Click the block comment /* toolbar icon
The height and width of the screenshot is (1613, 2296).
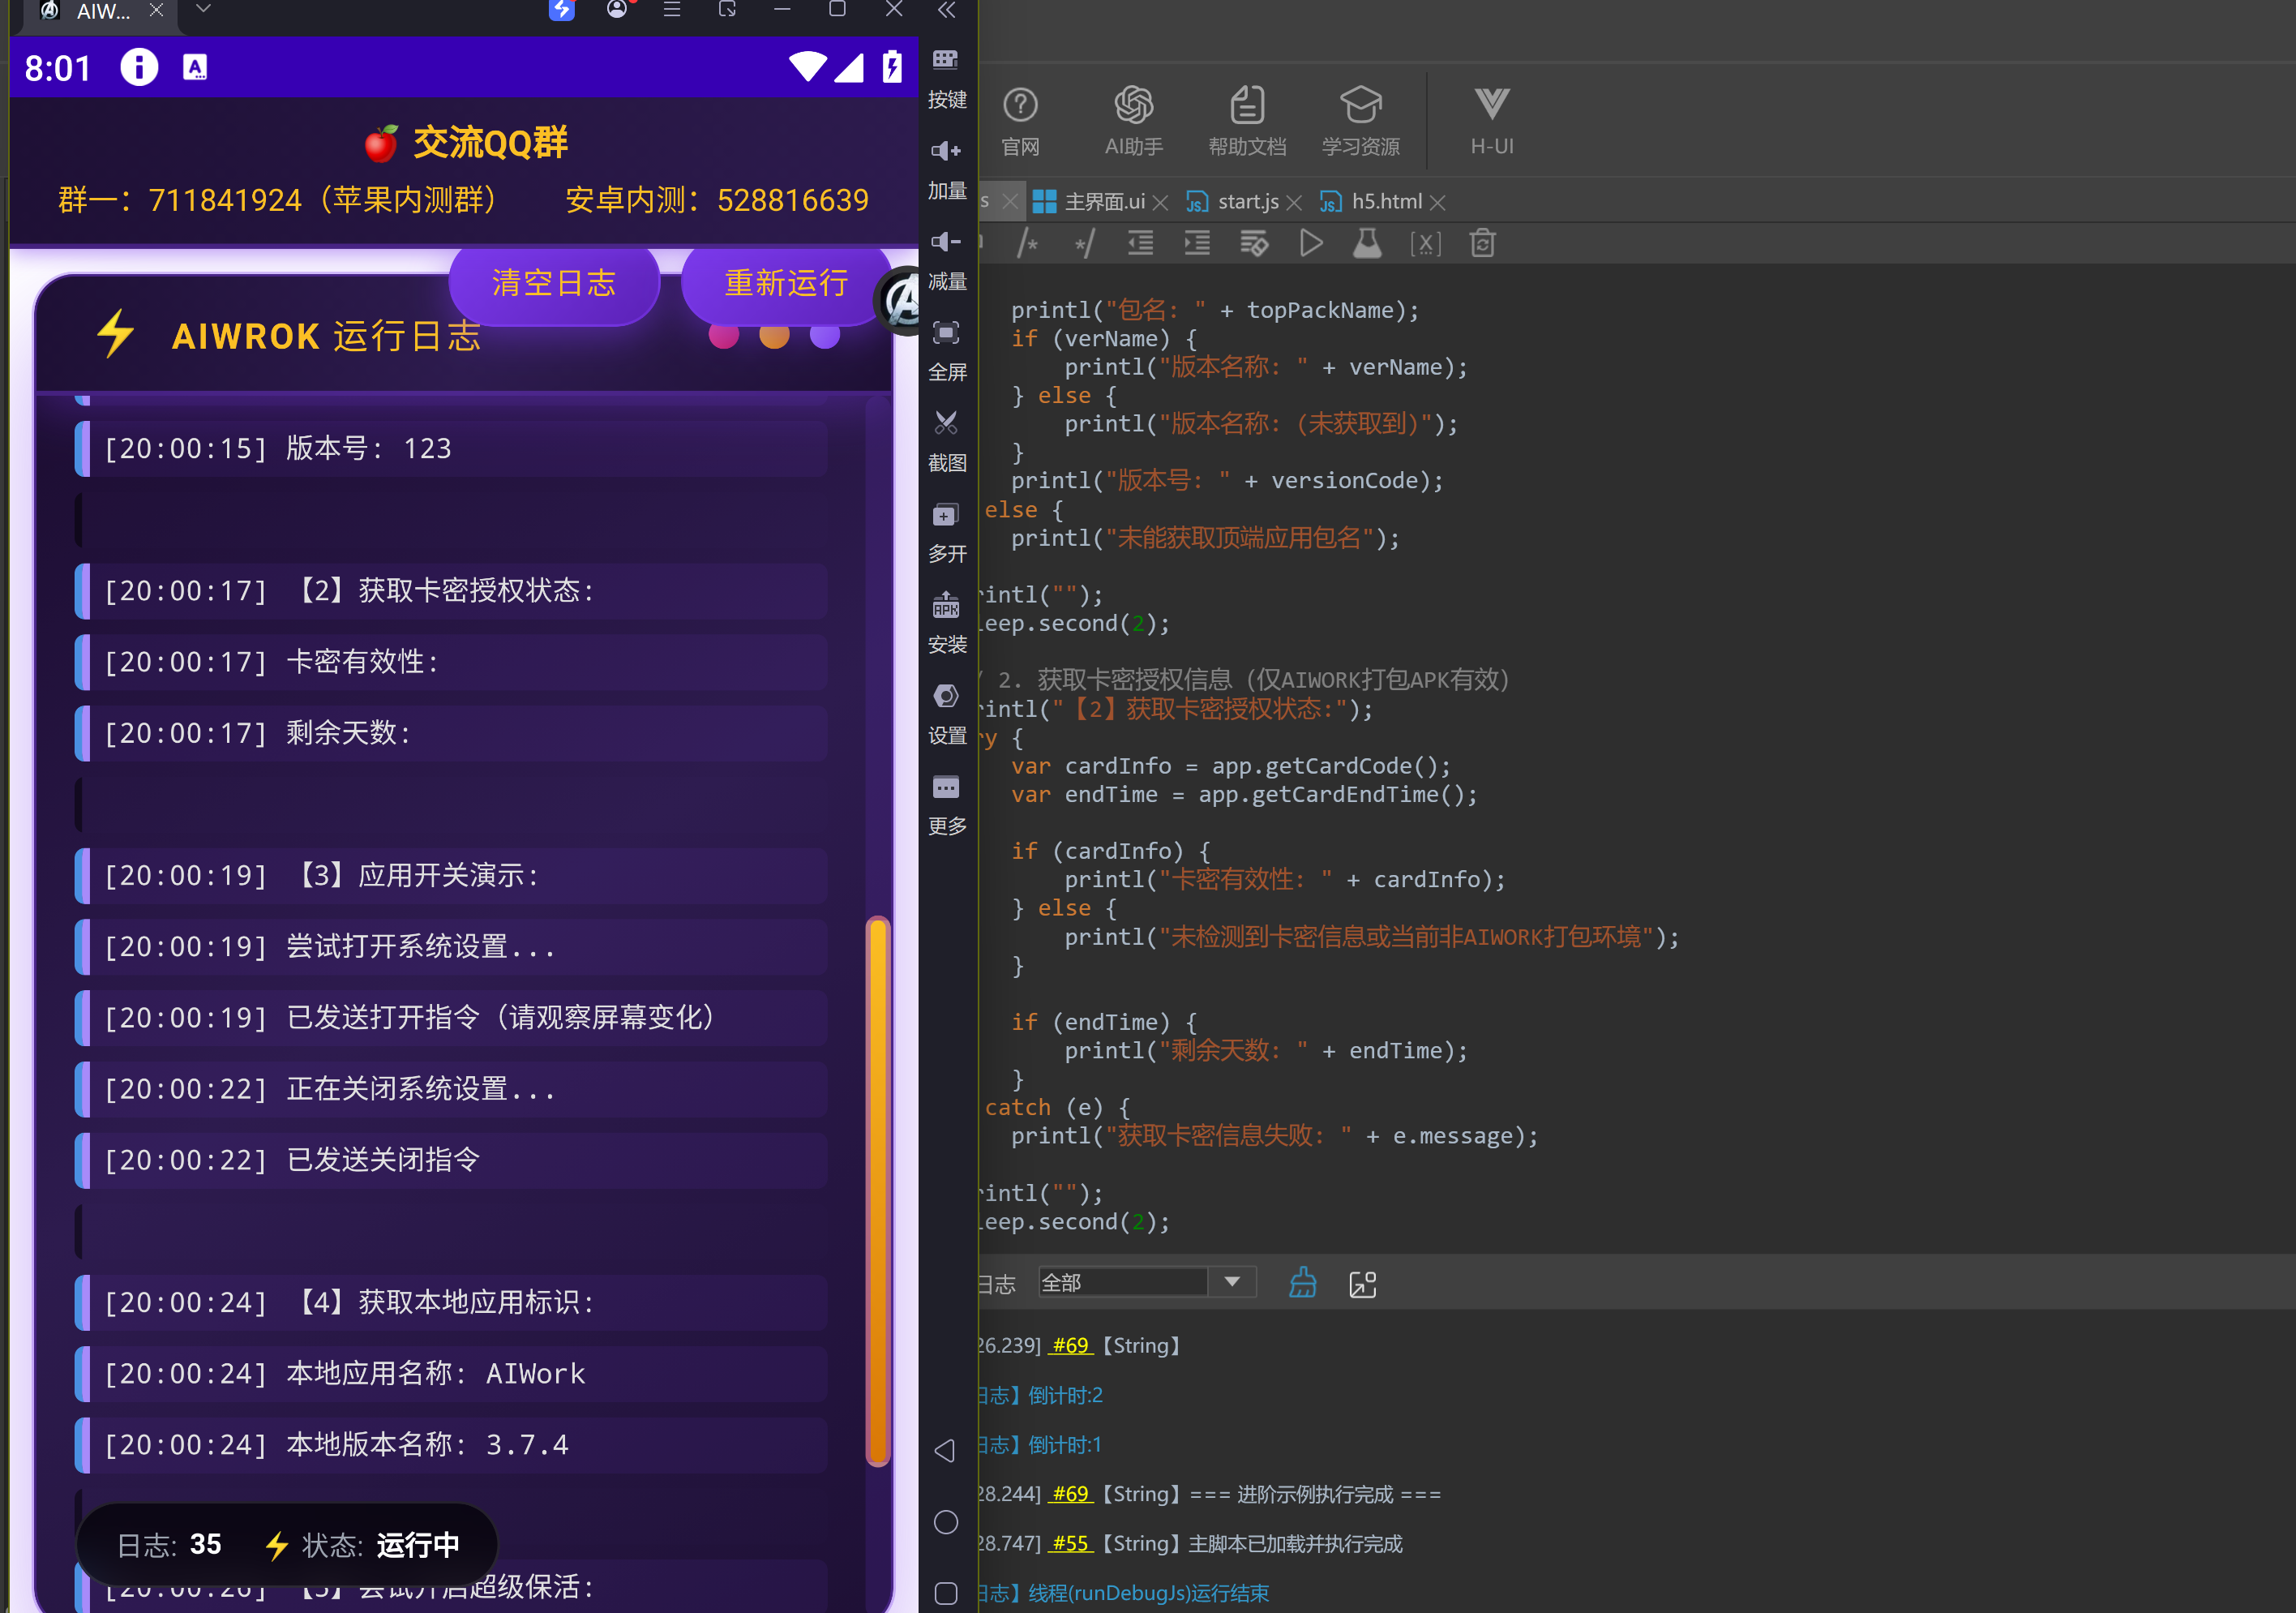1027,243
